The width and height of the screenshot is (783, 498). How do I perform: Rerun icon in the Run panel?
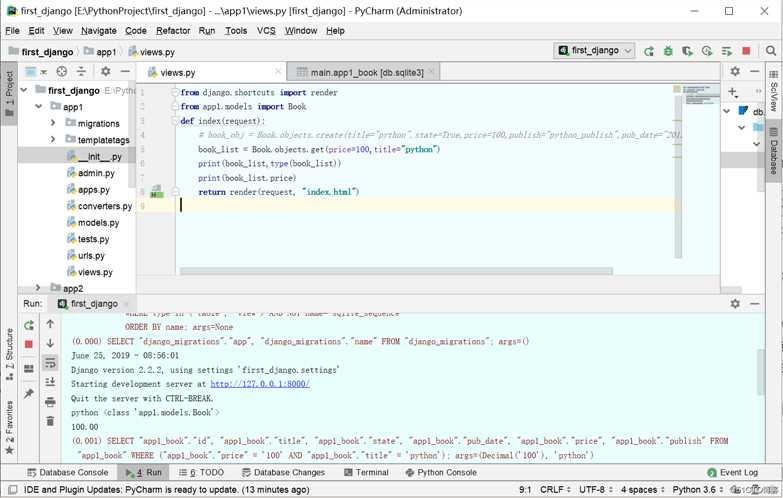pos(29,325)
